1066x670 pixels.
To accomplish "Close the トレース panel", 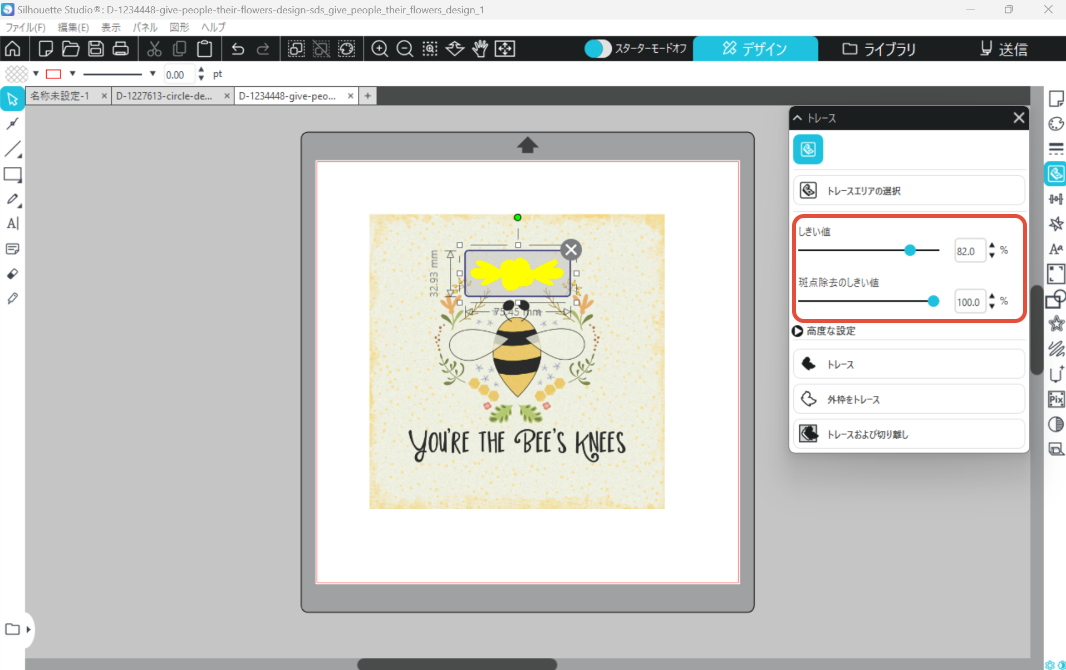I will pos(1018,118).
